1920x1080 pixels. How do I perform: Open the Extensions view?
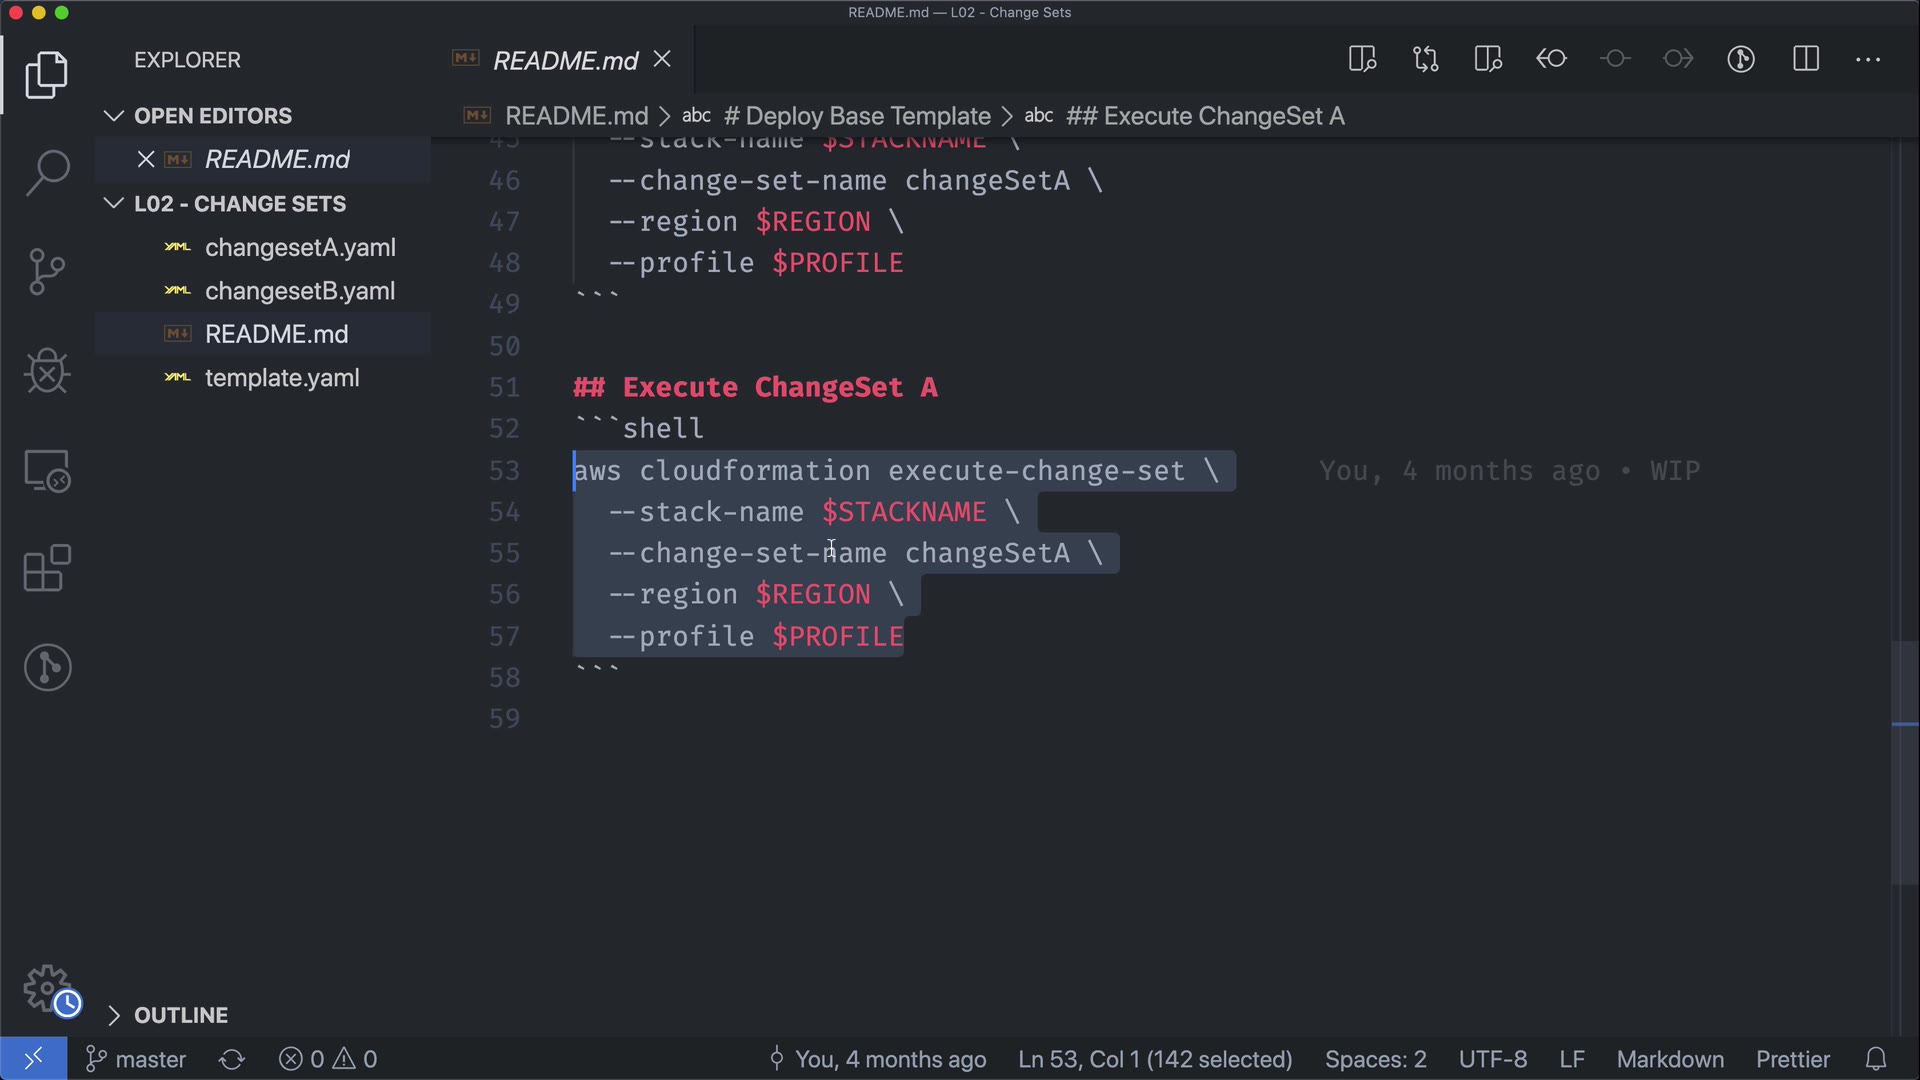coord(47,569)
